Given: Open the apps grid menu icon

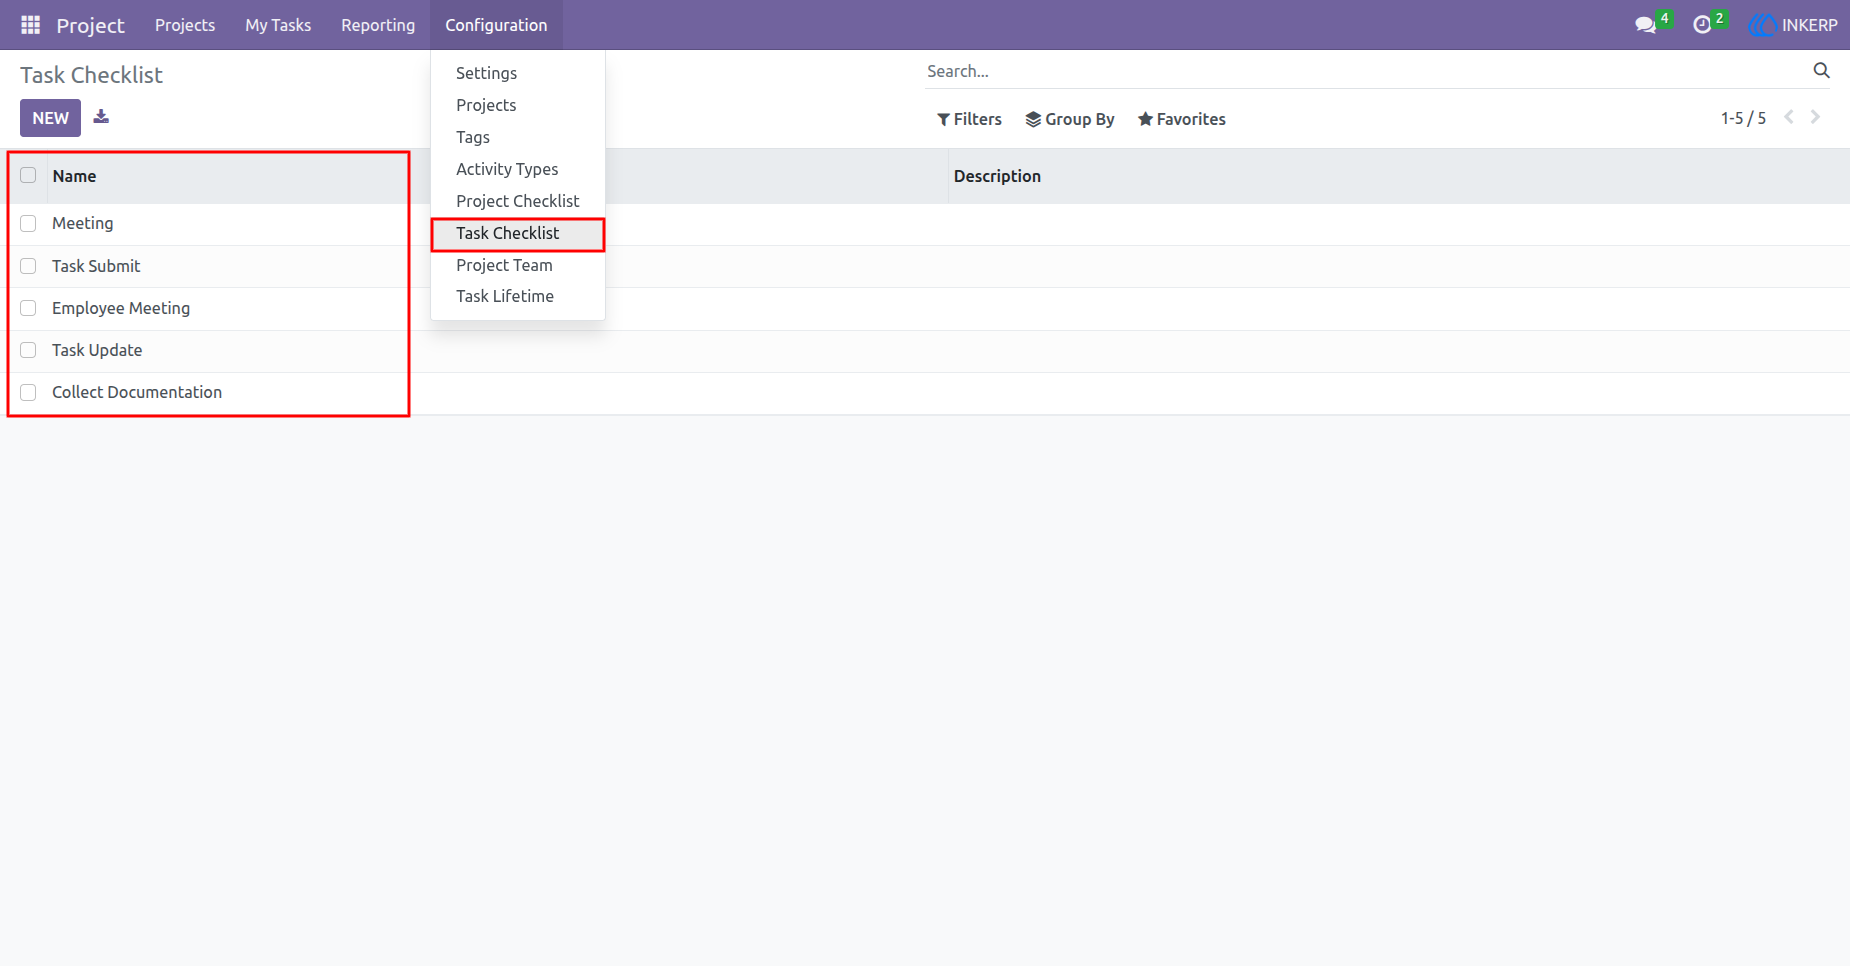Looking at the screenshot, I should coord(30,25).
